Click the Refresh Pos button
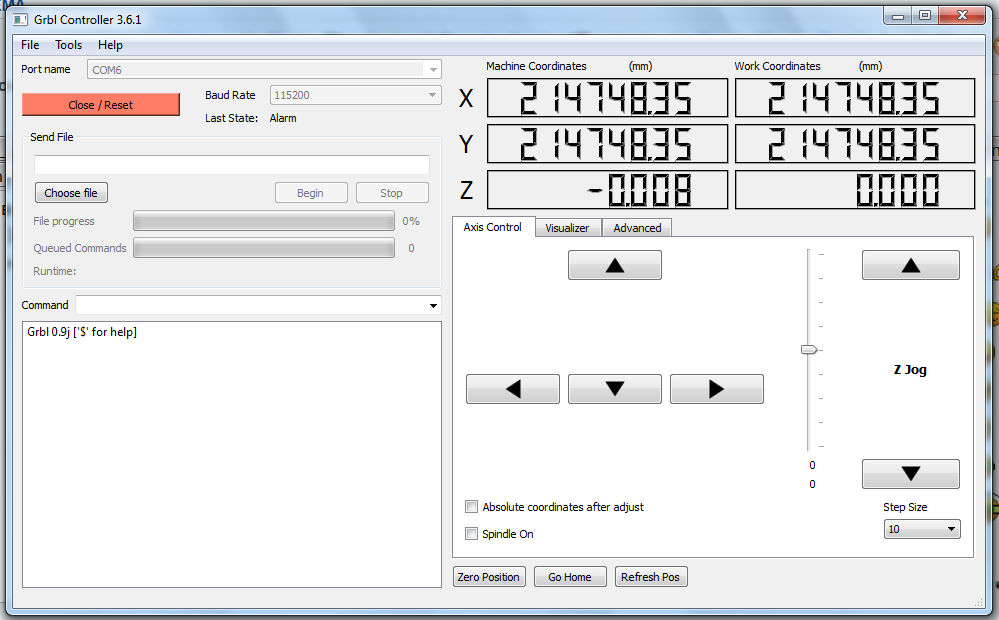 pos(650,577)
